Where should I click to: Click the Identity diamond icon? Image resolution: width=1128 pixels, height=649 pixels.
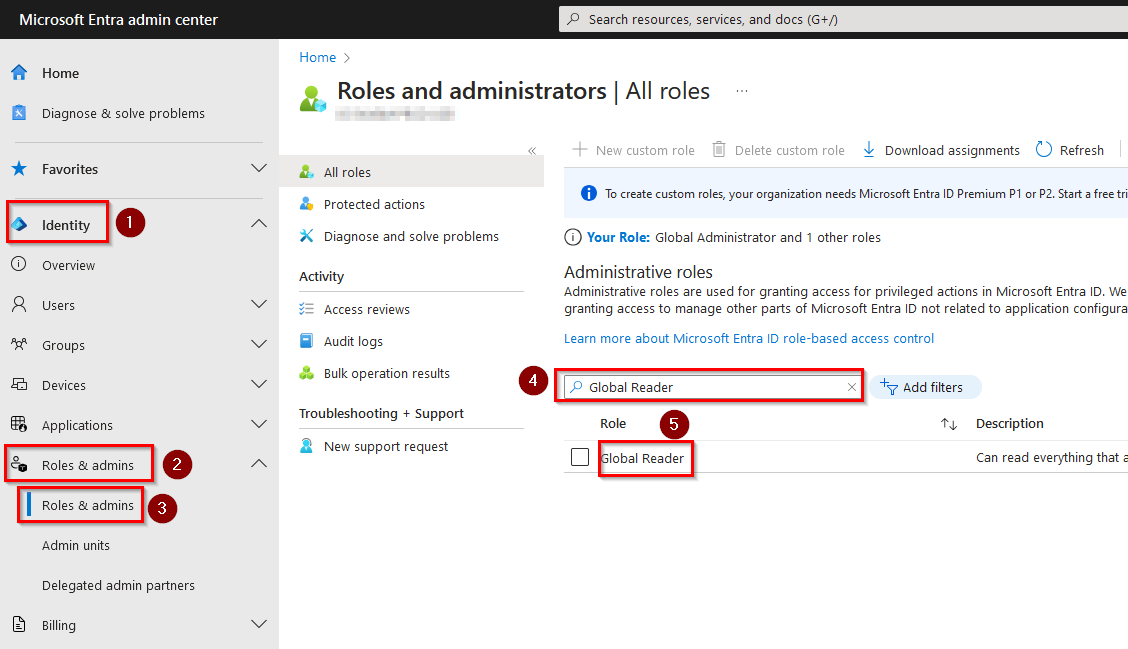pyautogui.click(x=19, y=224)
